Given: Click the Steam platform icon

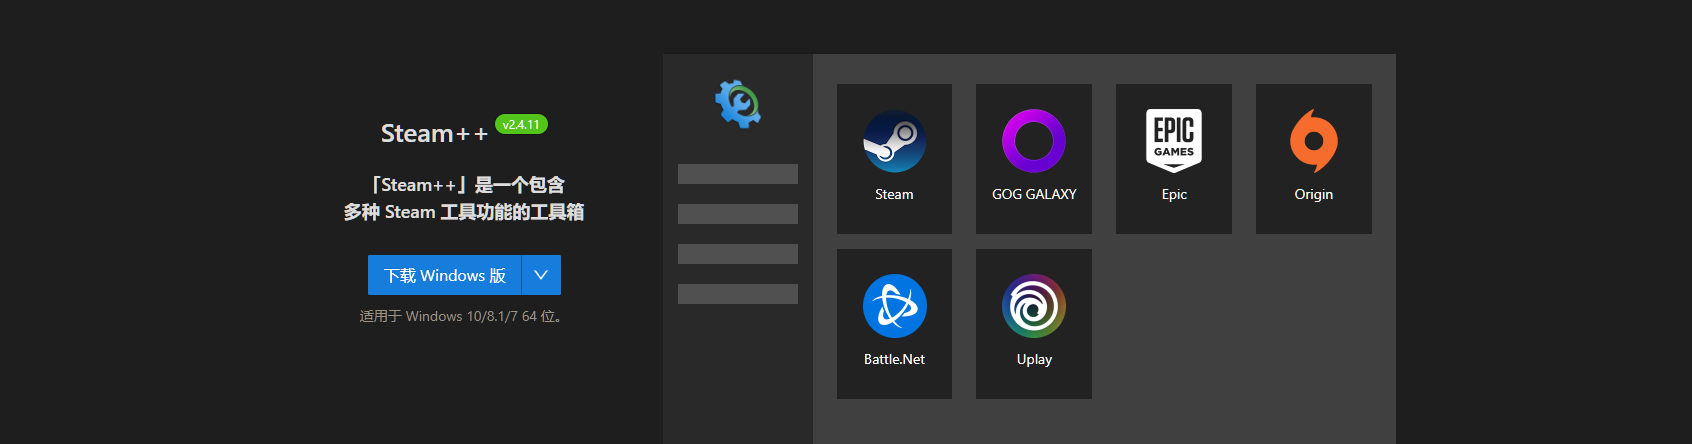Looking at the screenshot, I should tap(894, 141).
